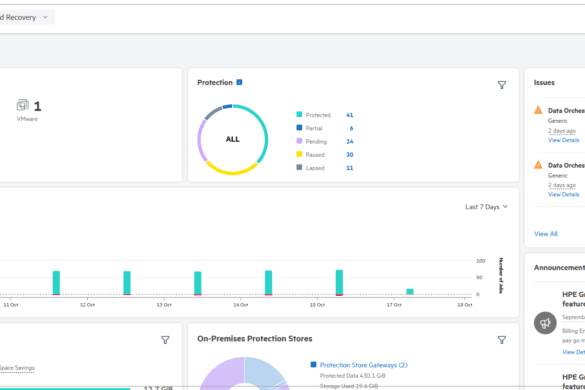
Task: Click the Protection info icon
Action: pos(239,82)
